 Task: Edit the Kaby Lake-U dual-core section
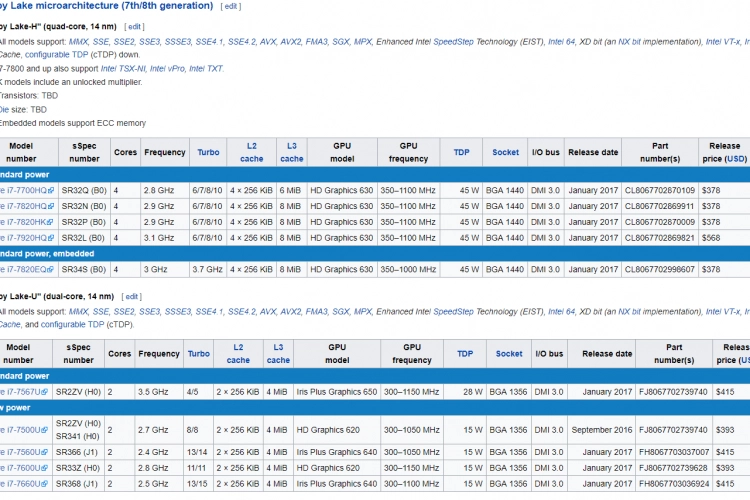(131, 296)
